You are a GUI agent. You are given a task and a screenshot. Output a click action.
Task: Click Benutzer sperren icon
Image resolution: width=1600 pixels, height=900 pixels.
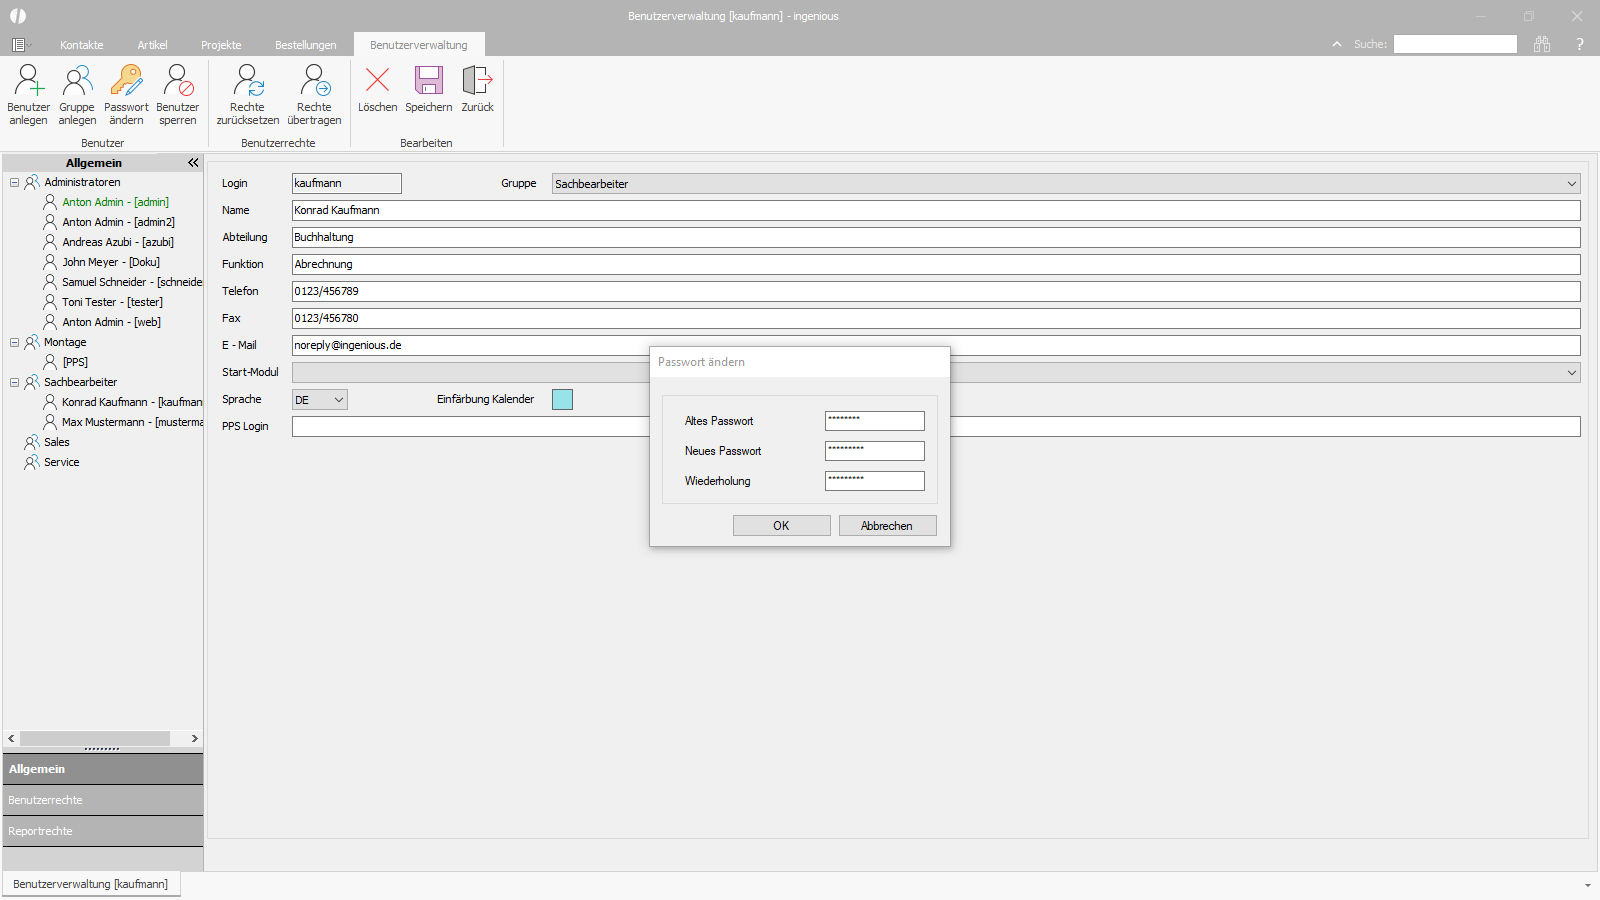point(178,81)
